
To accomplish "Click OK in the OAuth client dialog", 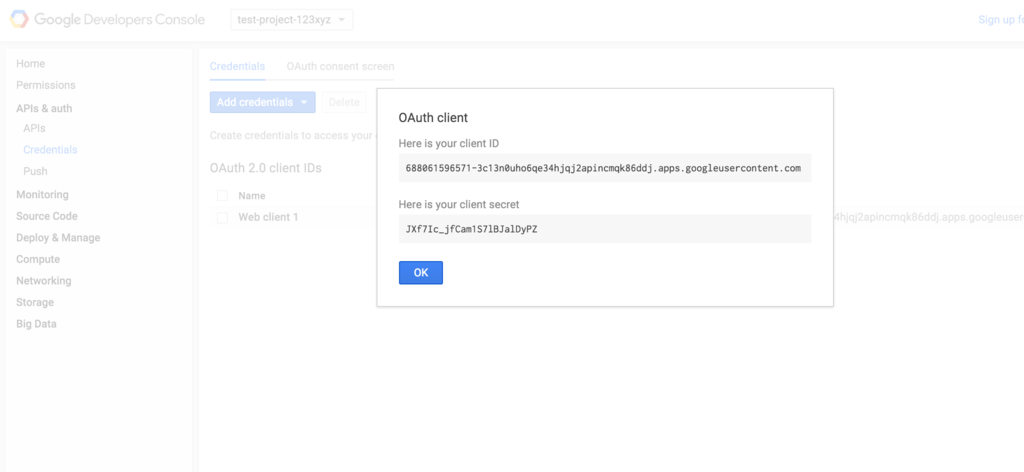I will pyautogui.click(x=420, y=273).
